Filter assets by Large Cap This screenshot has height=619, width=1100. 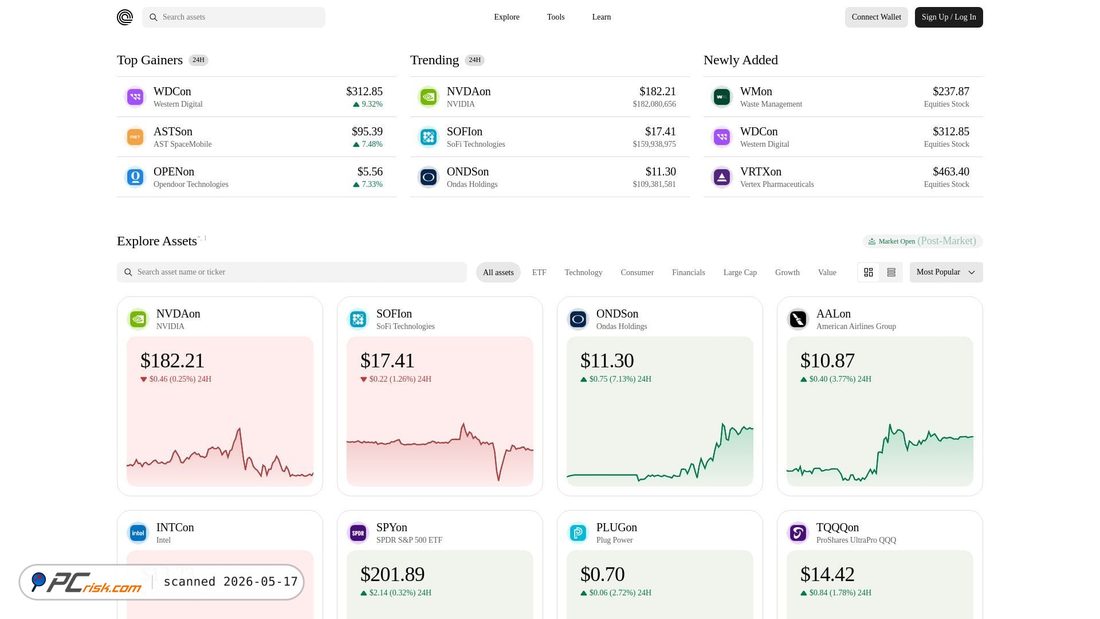[740, 272]
